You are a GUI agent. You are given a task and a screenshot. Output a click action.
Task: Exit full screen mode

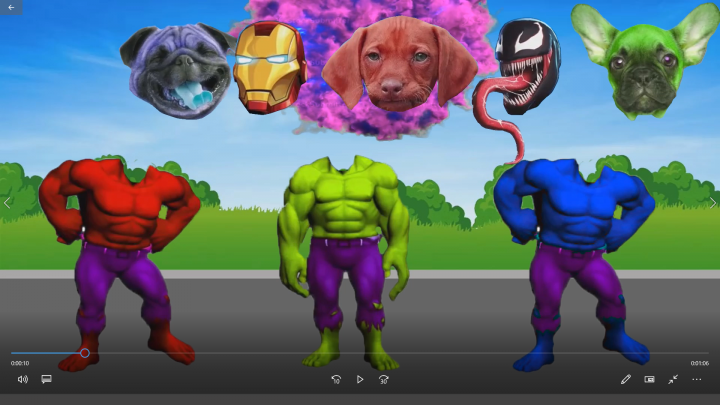pos(673,379)
